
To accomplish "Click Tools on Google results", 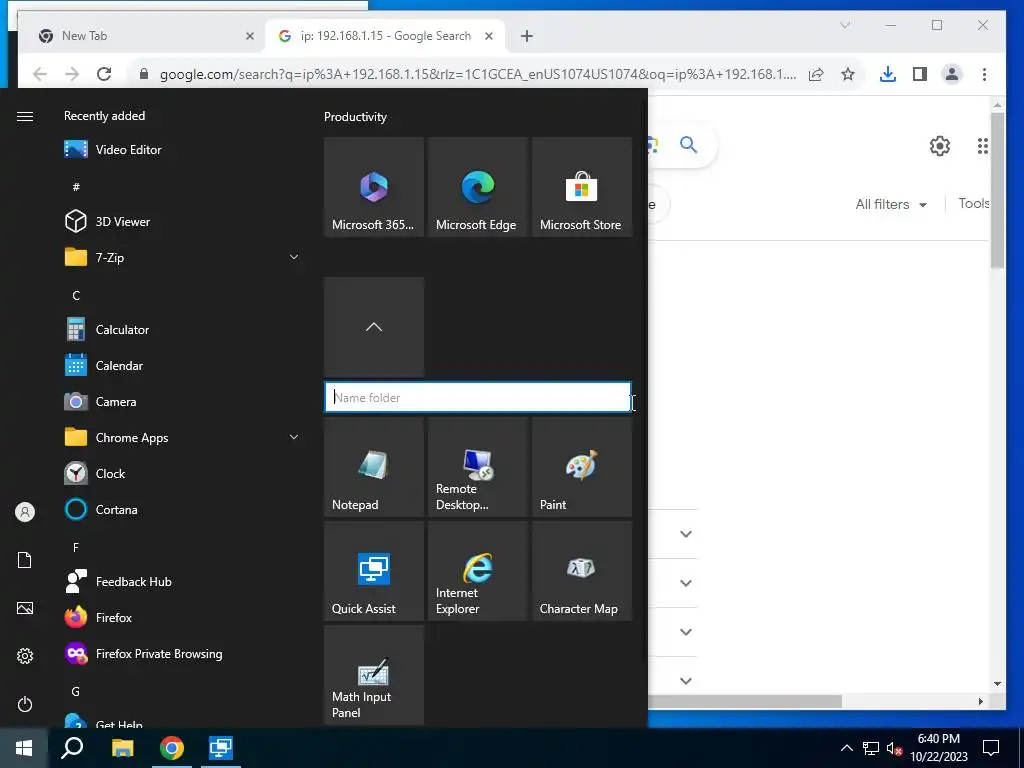I will click(x=974, y=204).
